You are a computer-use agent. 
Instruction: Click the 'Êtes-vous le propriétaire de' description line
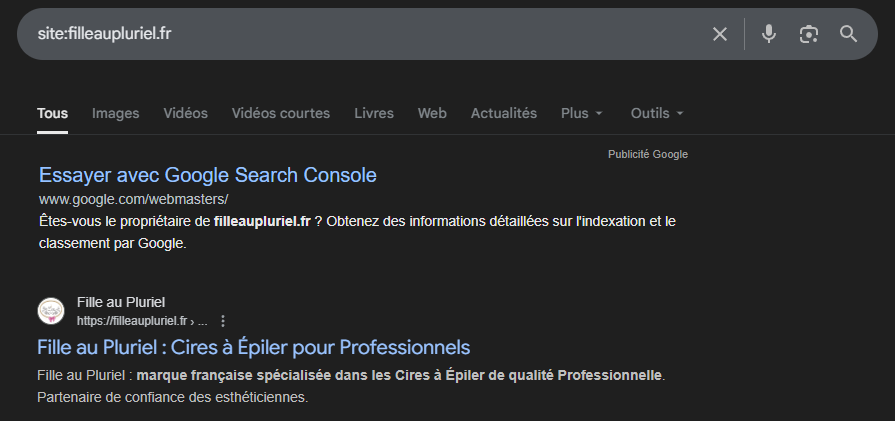357,221
